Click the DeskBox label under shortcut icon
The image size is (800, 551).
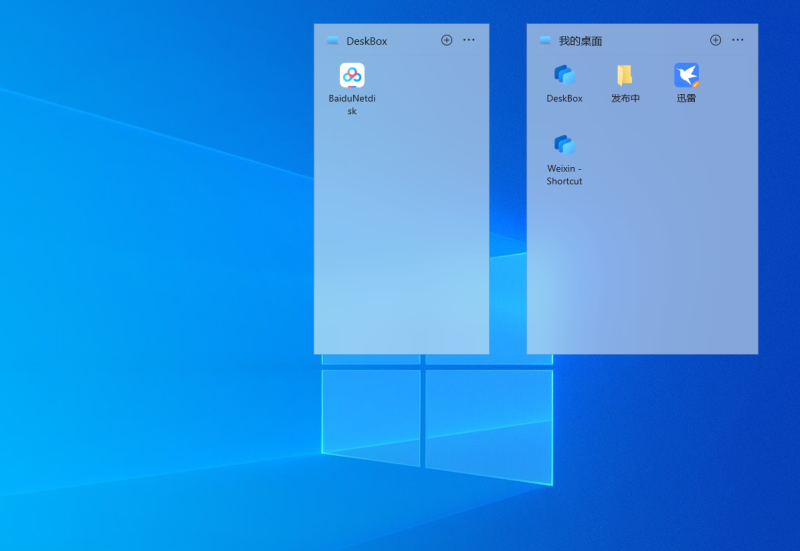click(564, 98)
